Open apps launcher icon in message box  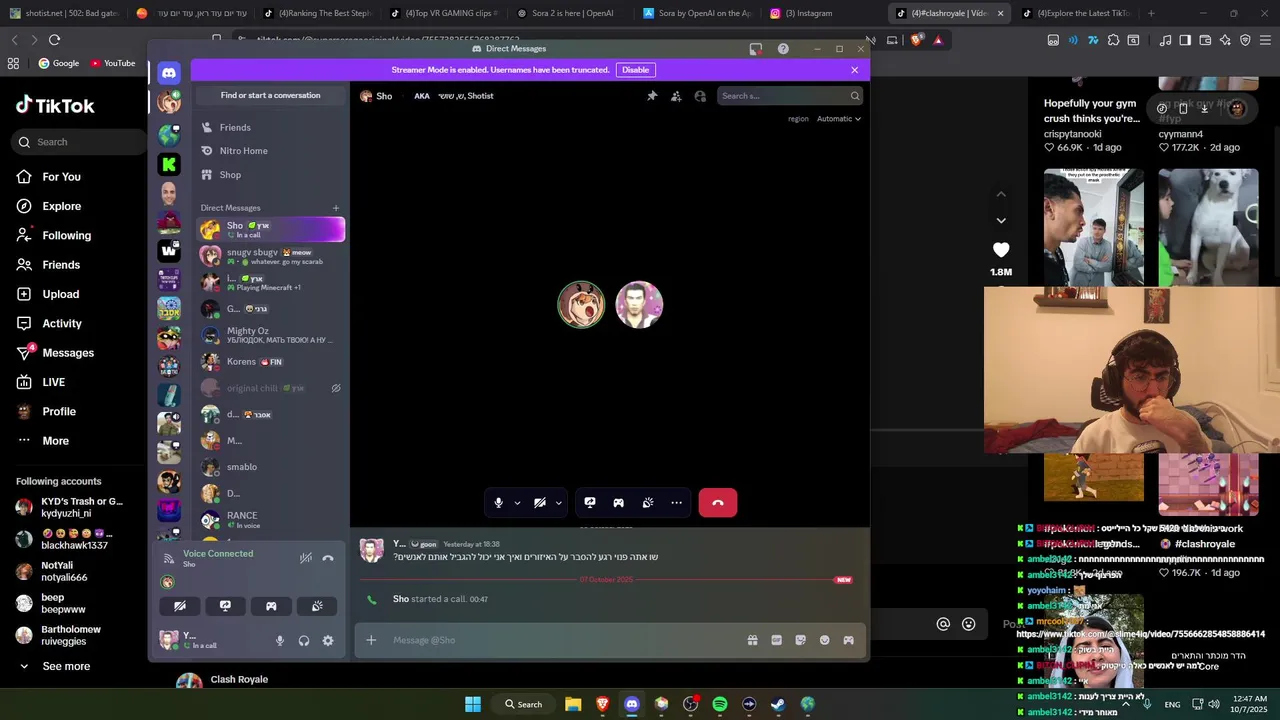(849, 640)
